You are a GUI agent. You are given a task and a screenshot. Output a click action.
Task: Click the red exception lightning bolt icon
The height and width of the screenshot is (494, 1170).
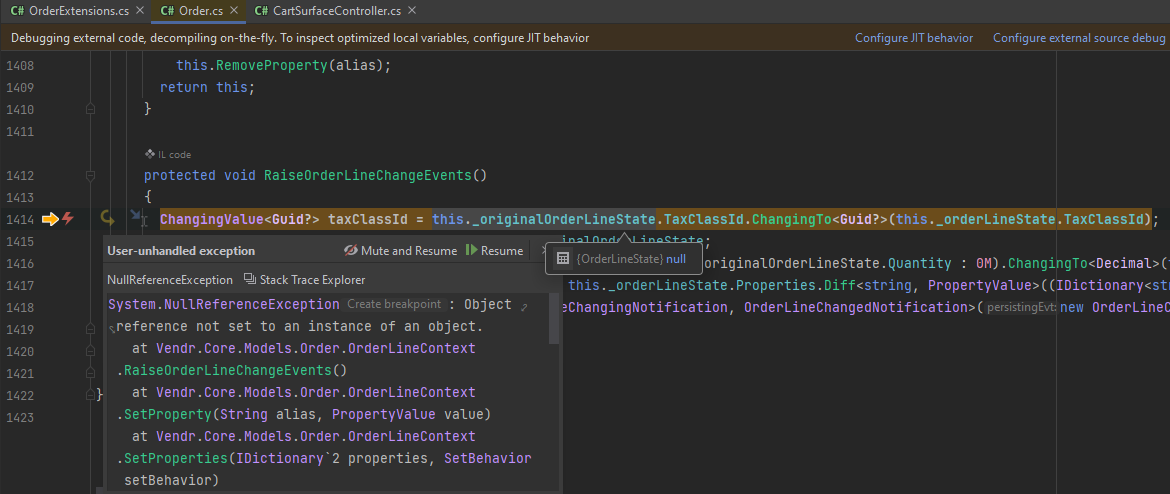[x=68, y=219]
